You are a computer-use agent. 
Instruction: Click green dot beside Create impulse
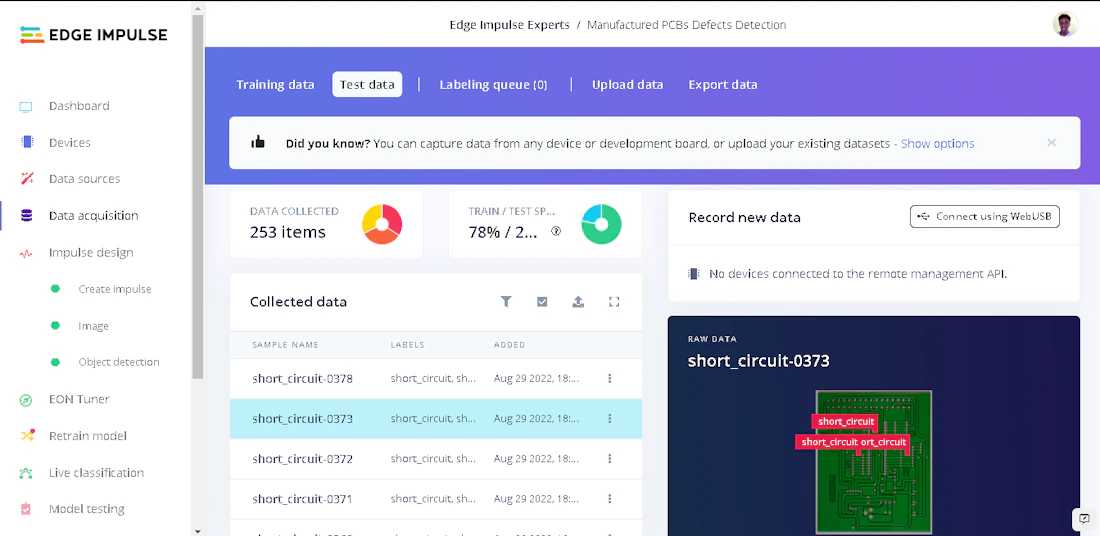click(55, 288)
